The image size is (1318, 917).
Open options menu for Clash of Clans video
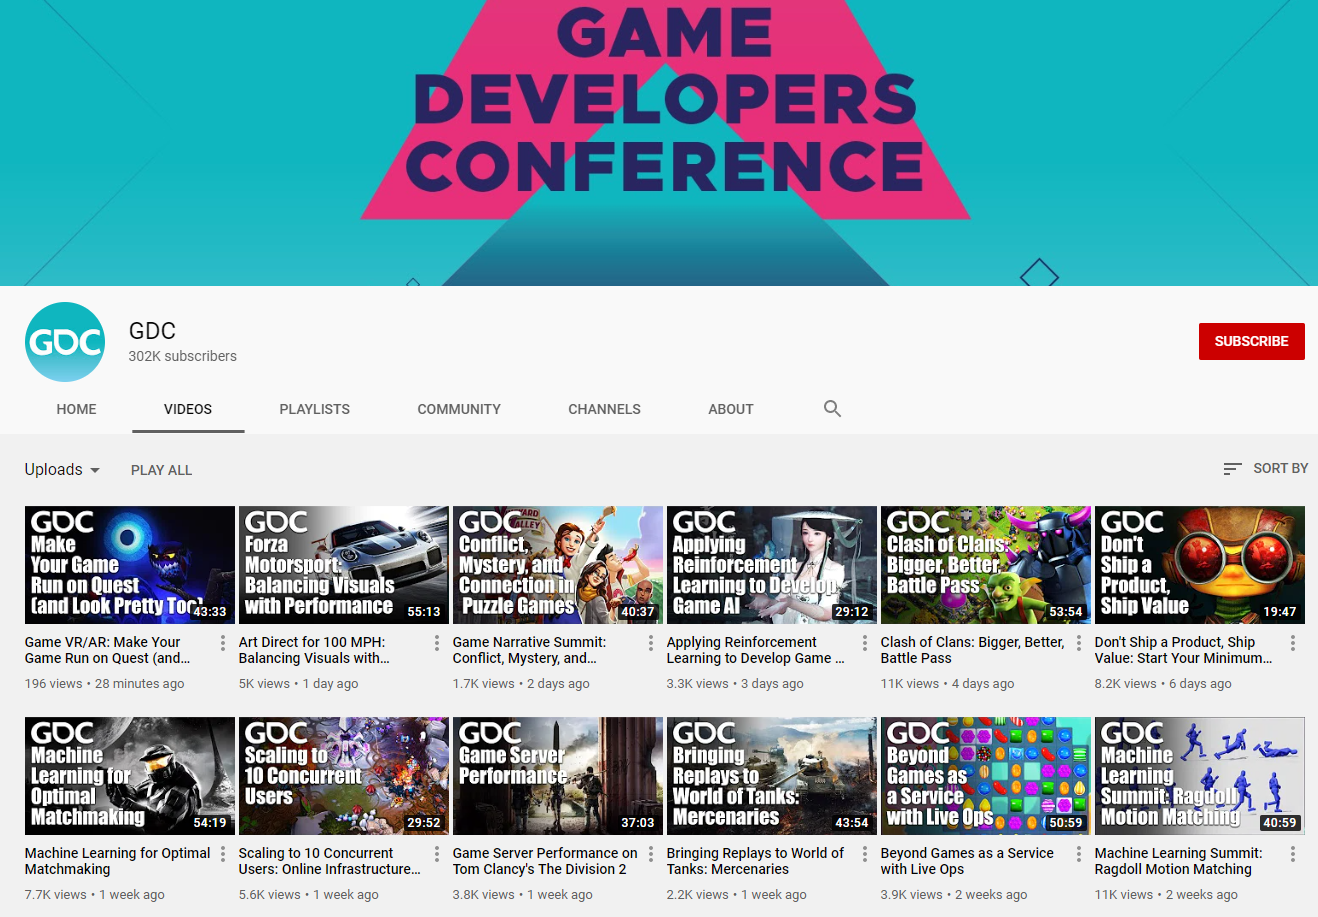tap(1079, 643)
